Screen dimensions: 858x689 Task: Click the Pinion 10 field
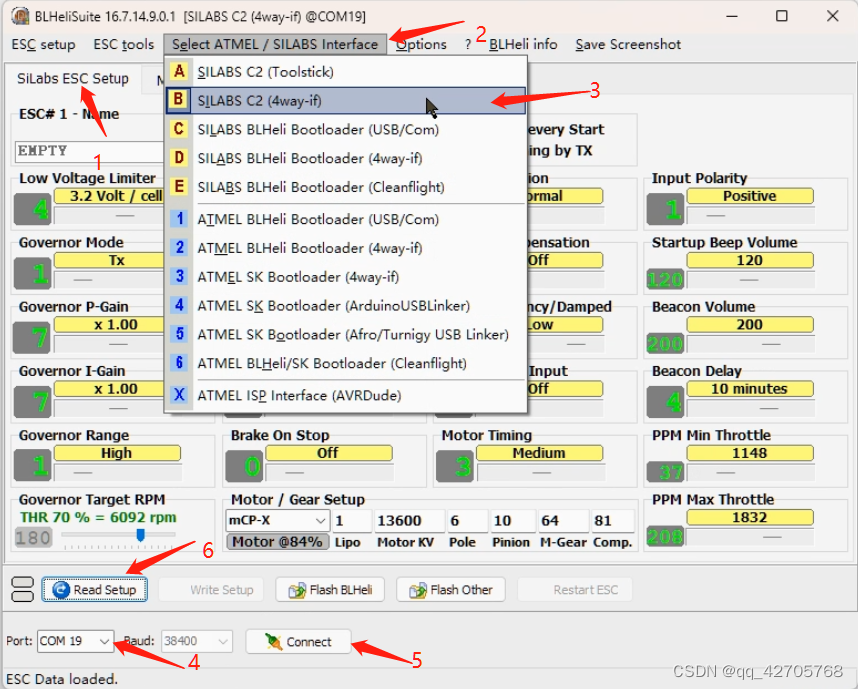pyautogui.click(x=513, y=521)
